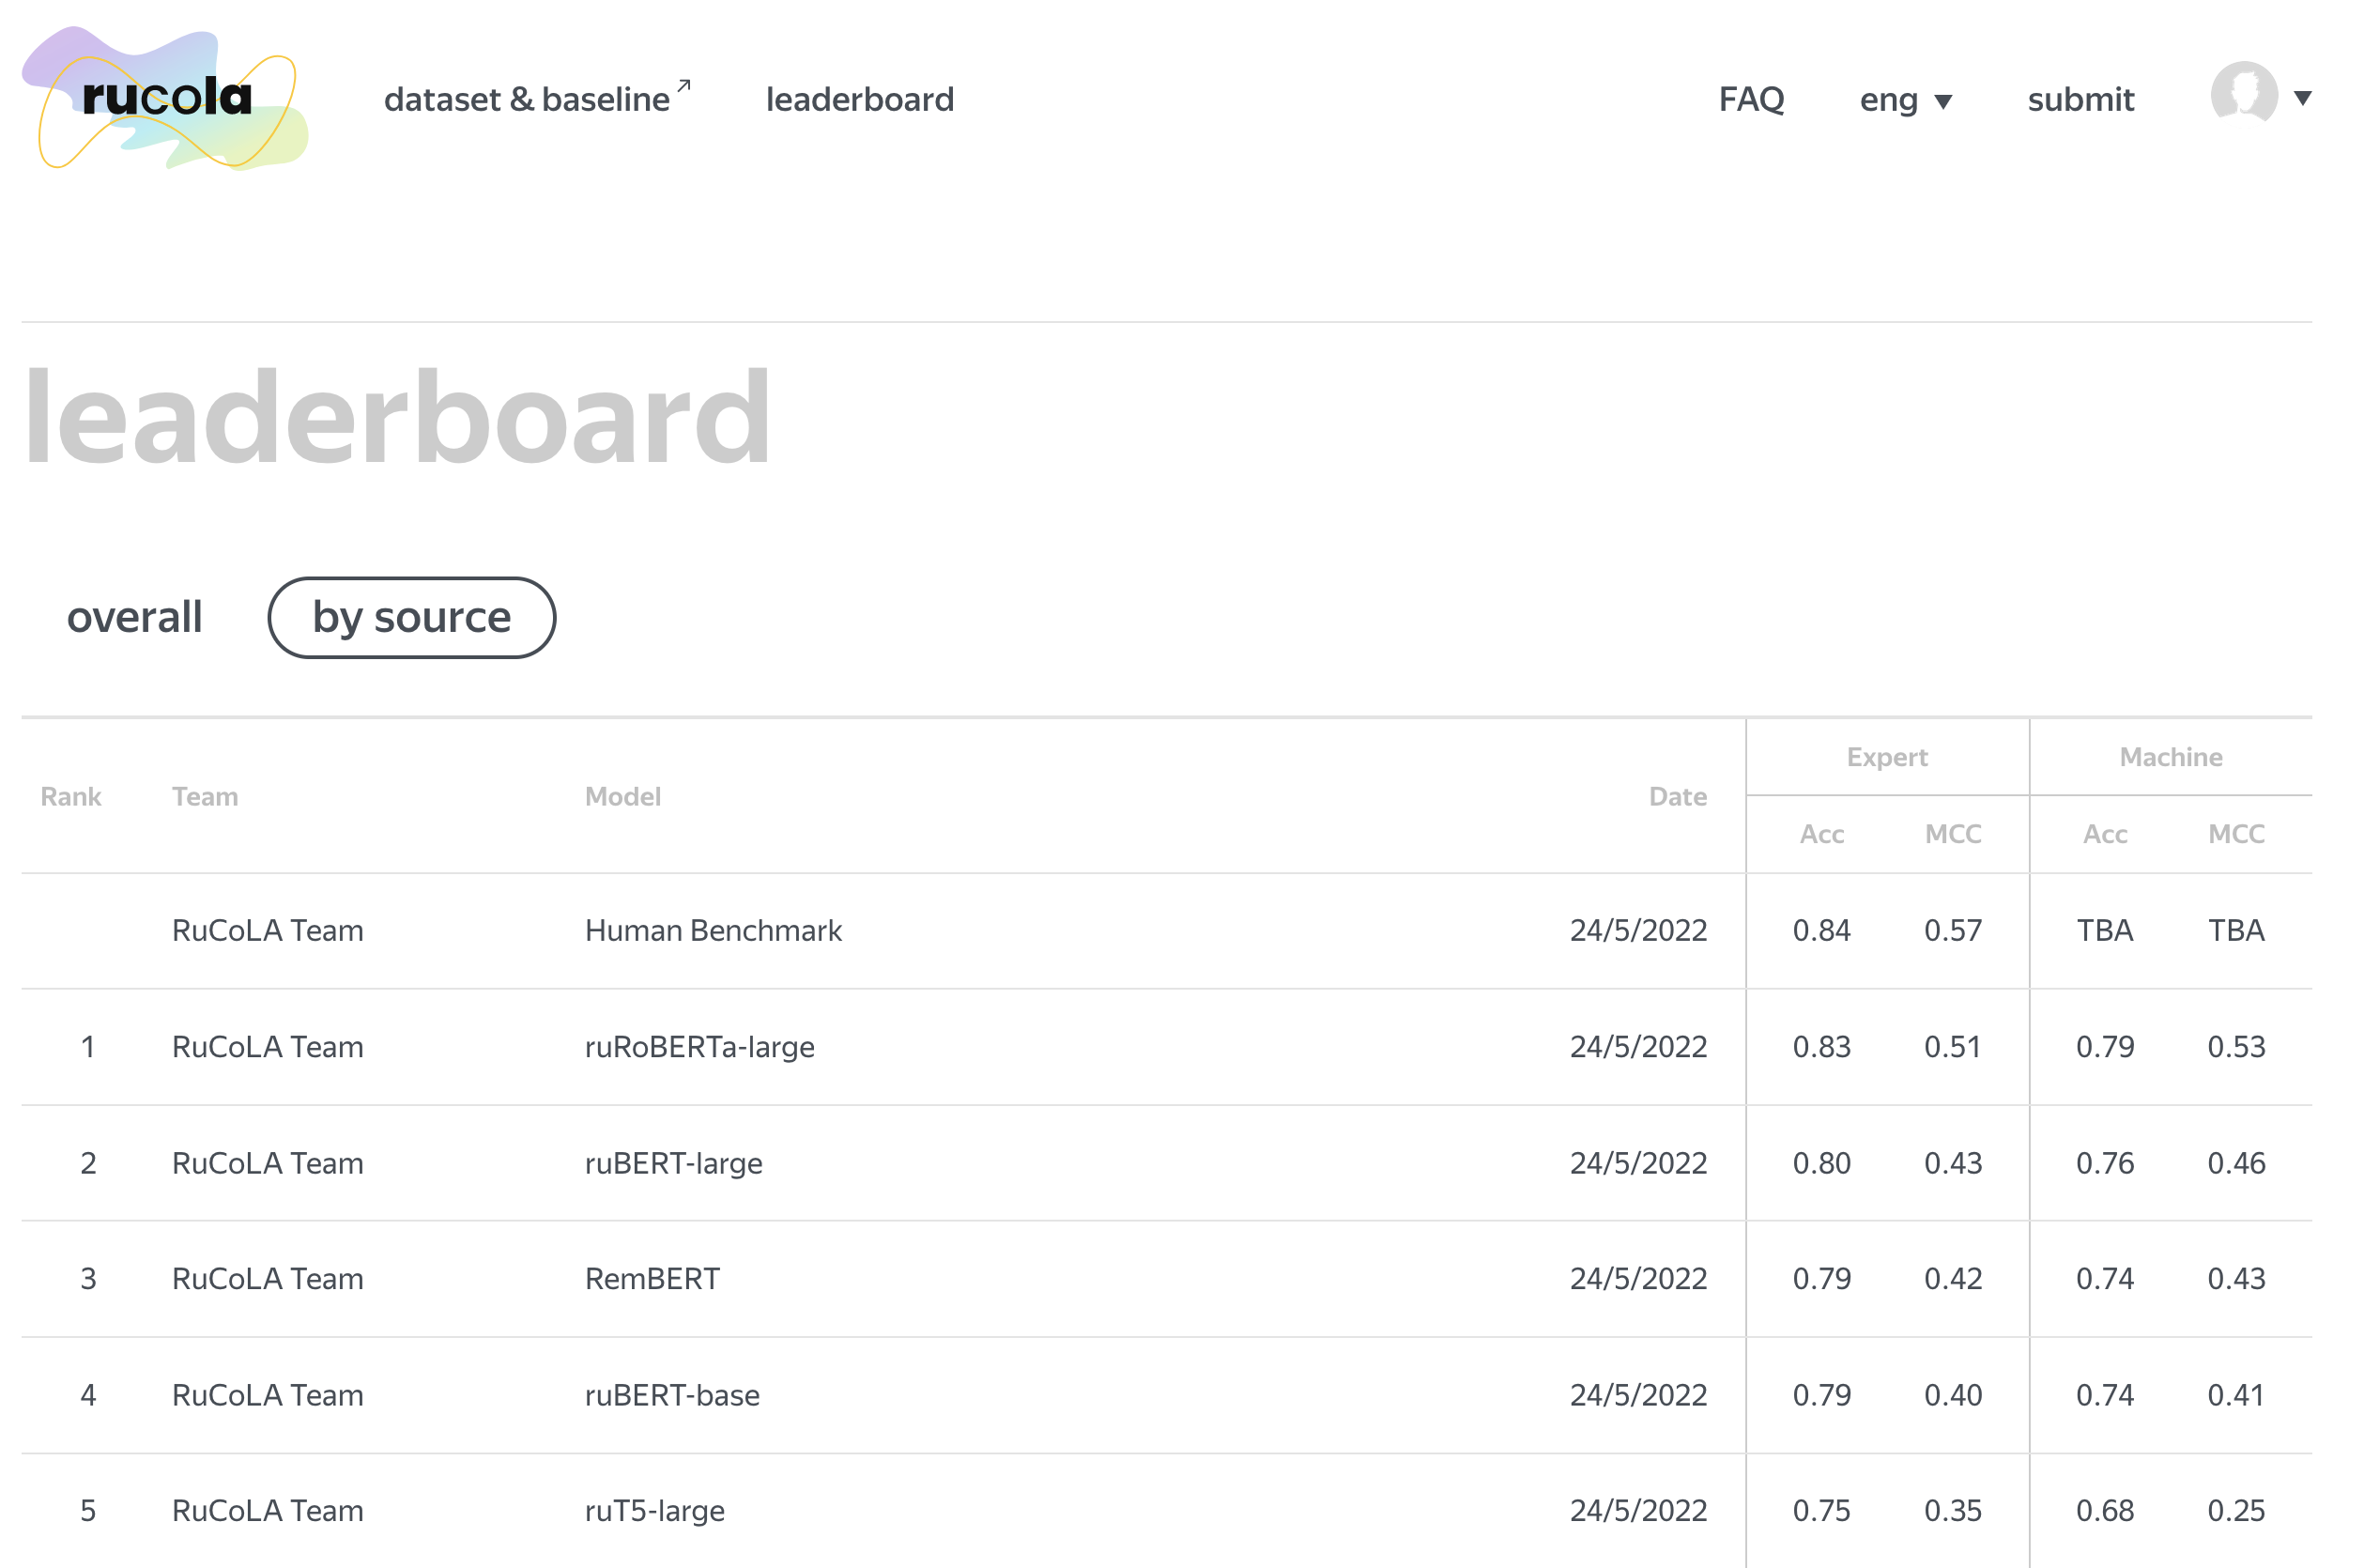Select the Human Benchmark model cell
The width and height of the screenshot is (2364, 1568).
[713, 930]
